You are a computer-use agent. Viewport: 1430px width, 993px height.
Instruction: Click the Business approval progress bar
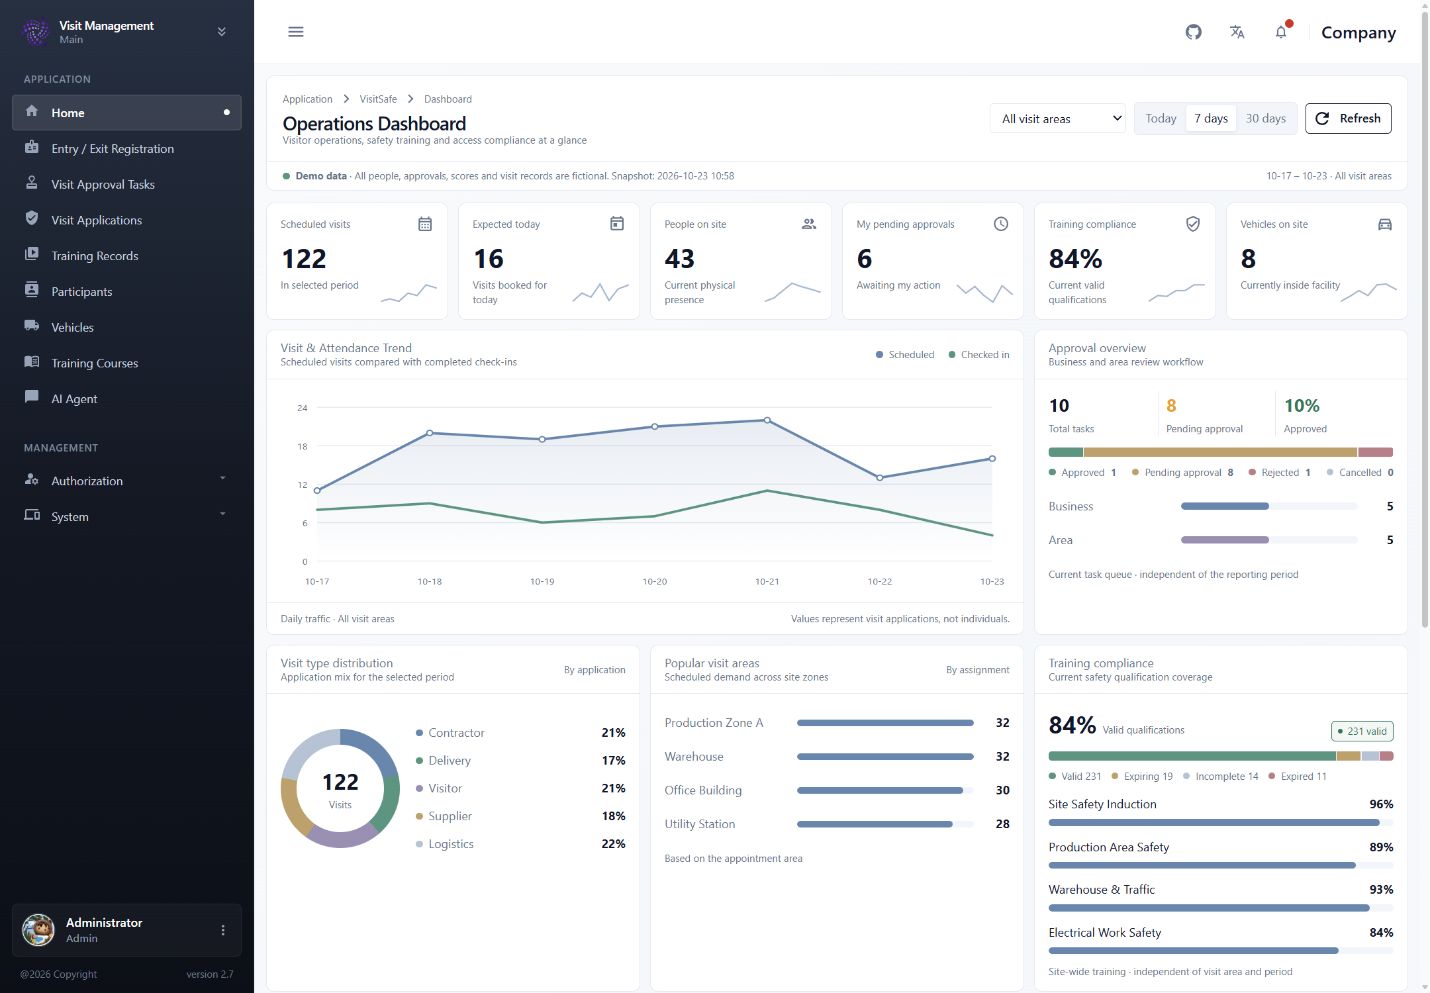click(x=1269, y=506)
